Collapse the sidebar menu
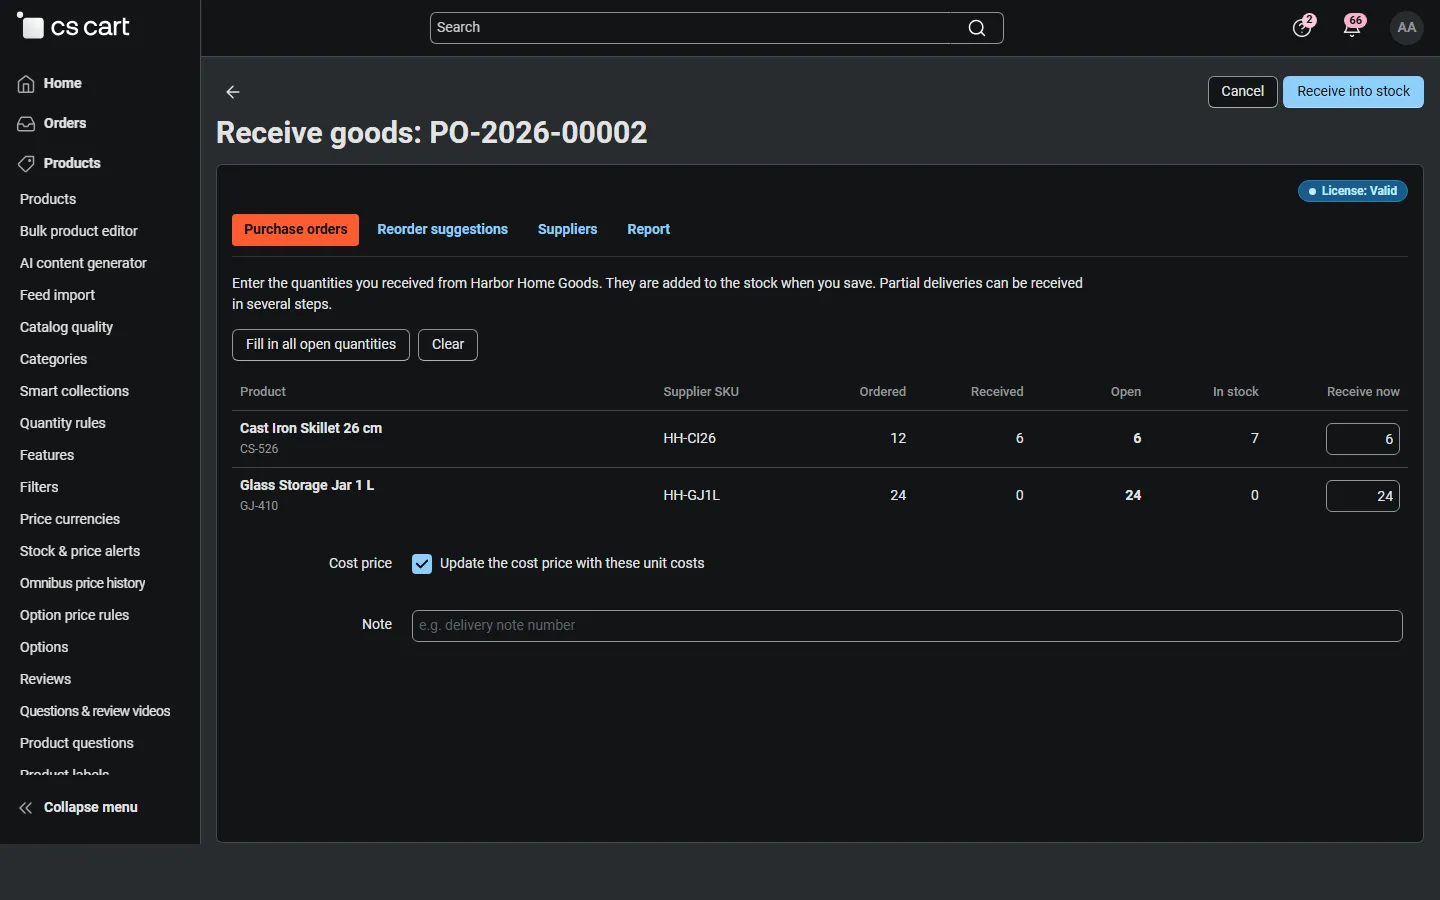1440x900 pixels. 78,807
